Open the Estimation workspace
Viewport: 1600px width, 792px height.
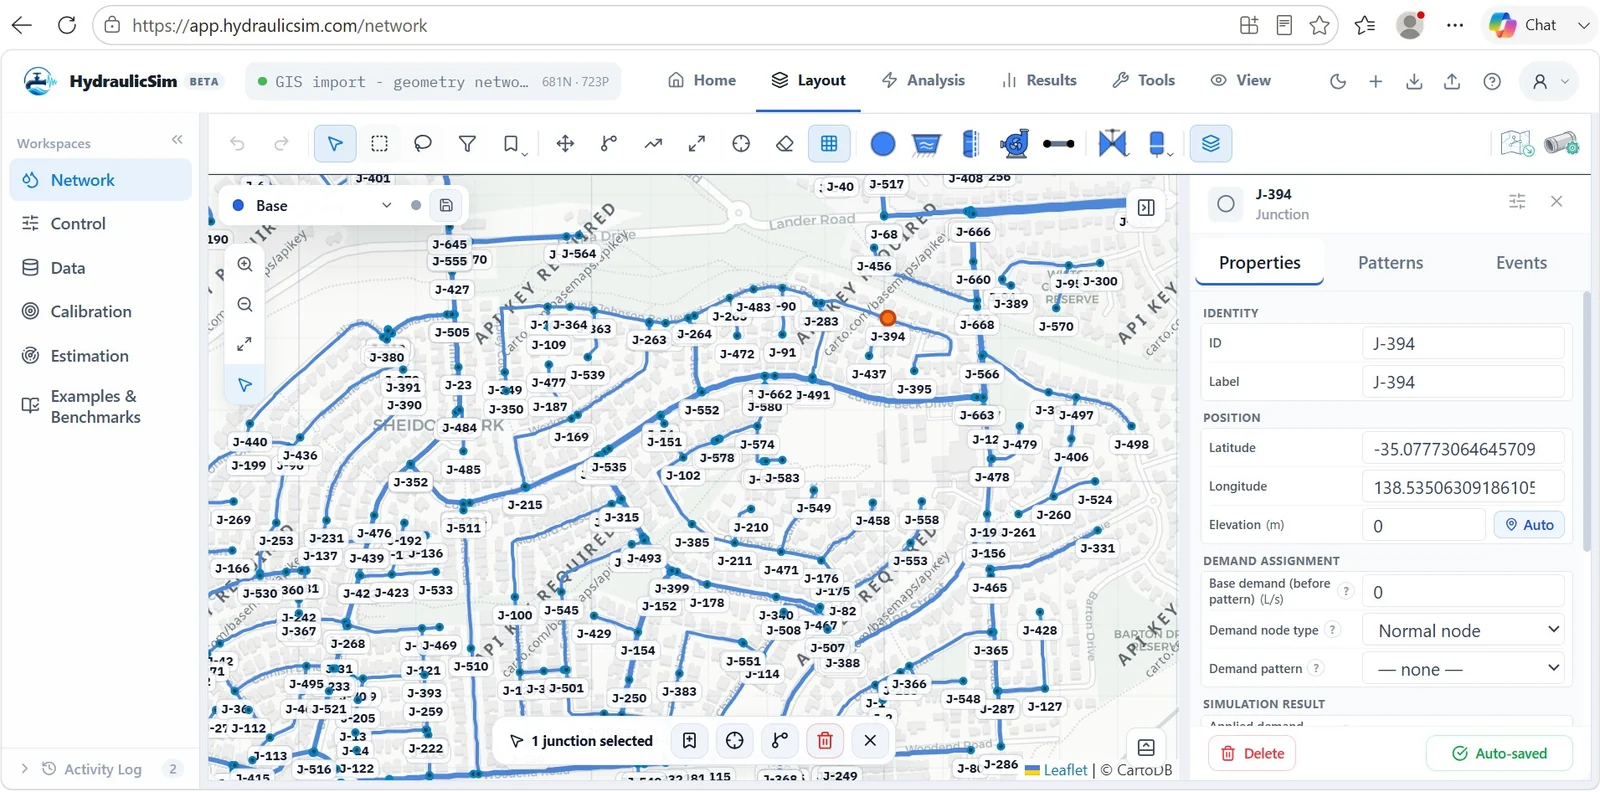pyautogui.click(x=100, y=356)
